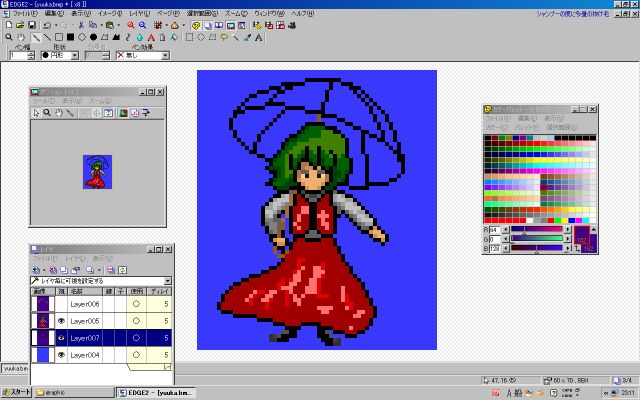This screenshot has height=400, width=640.
Task: Click the red Zoom in magnifier
Action: click(x=131, y=25)
